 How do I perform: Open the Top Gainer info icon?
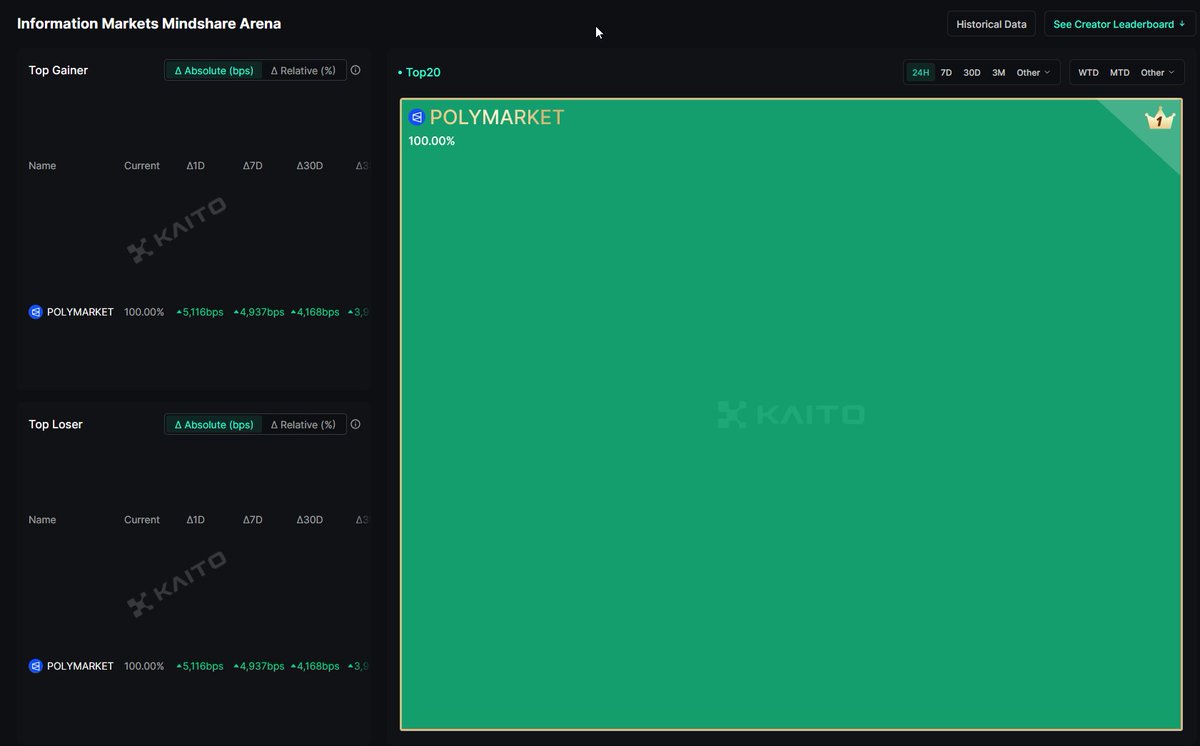coord(355,70)
